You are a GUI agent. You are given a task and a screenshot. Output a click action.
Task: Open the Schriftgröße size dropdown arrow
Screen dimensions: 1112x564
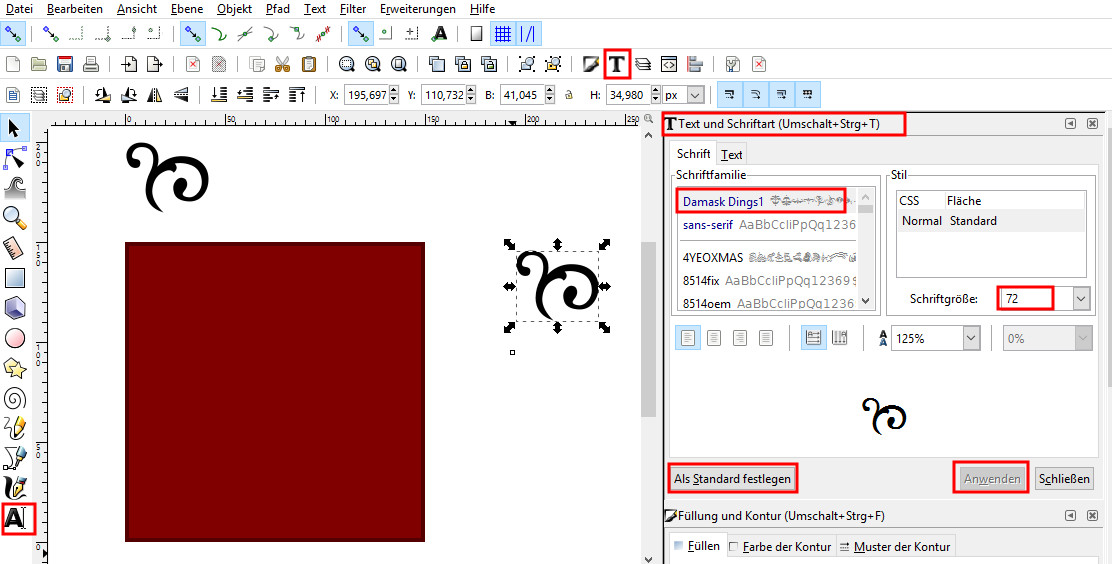pyautogui.click(x=1081, y=299)
